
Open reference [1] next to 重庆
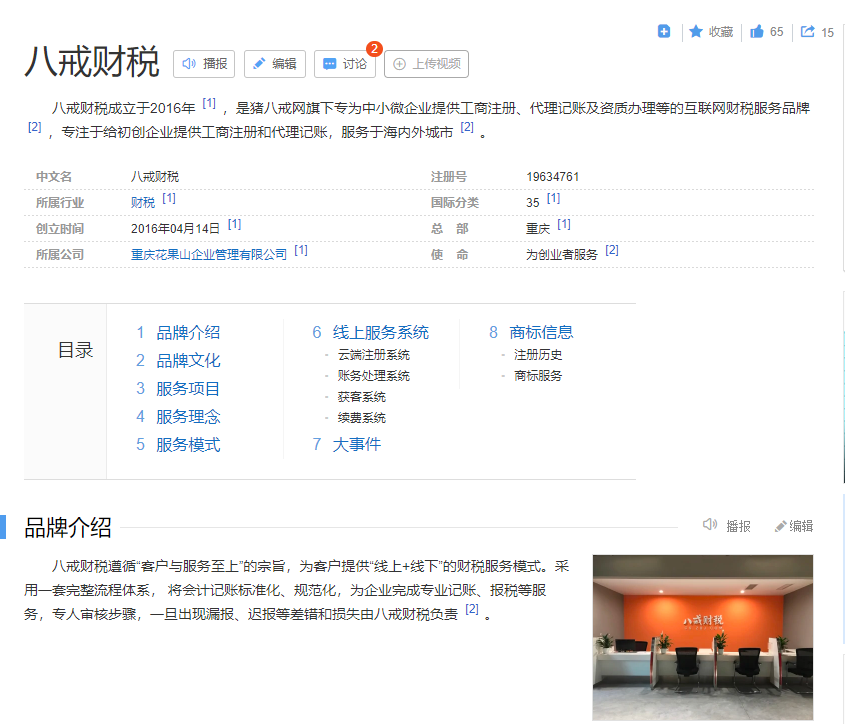click(564, 224)
